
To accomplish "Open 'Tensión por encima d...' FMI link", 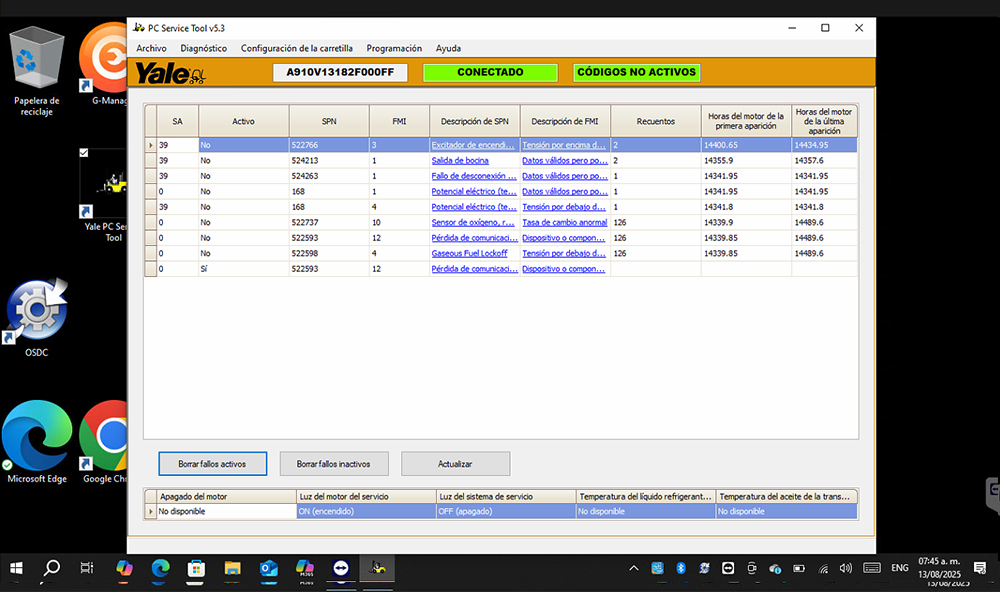I will coord(564,145).
